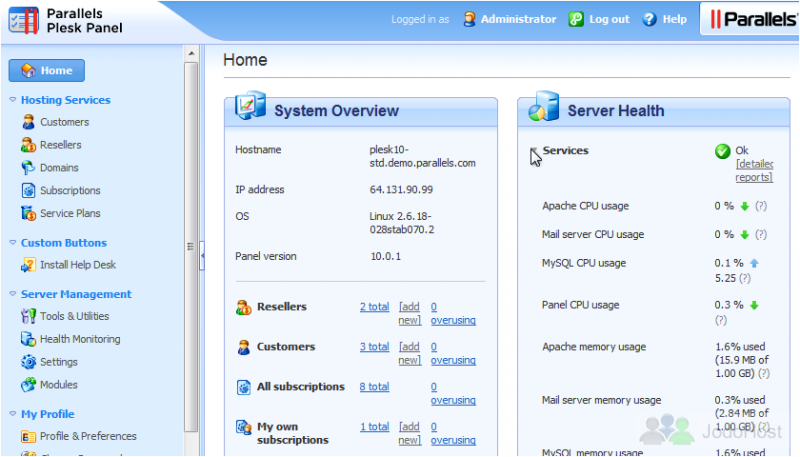
Task: Click the 'Mail server memory usage' label
Action: (602, 400)
